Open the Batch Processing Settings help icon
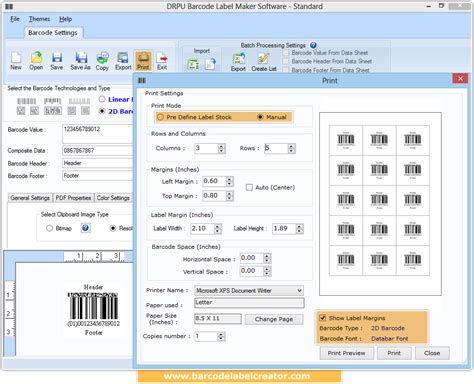The width and height of the screenshot is (474, 384). pos(313,45)
